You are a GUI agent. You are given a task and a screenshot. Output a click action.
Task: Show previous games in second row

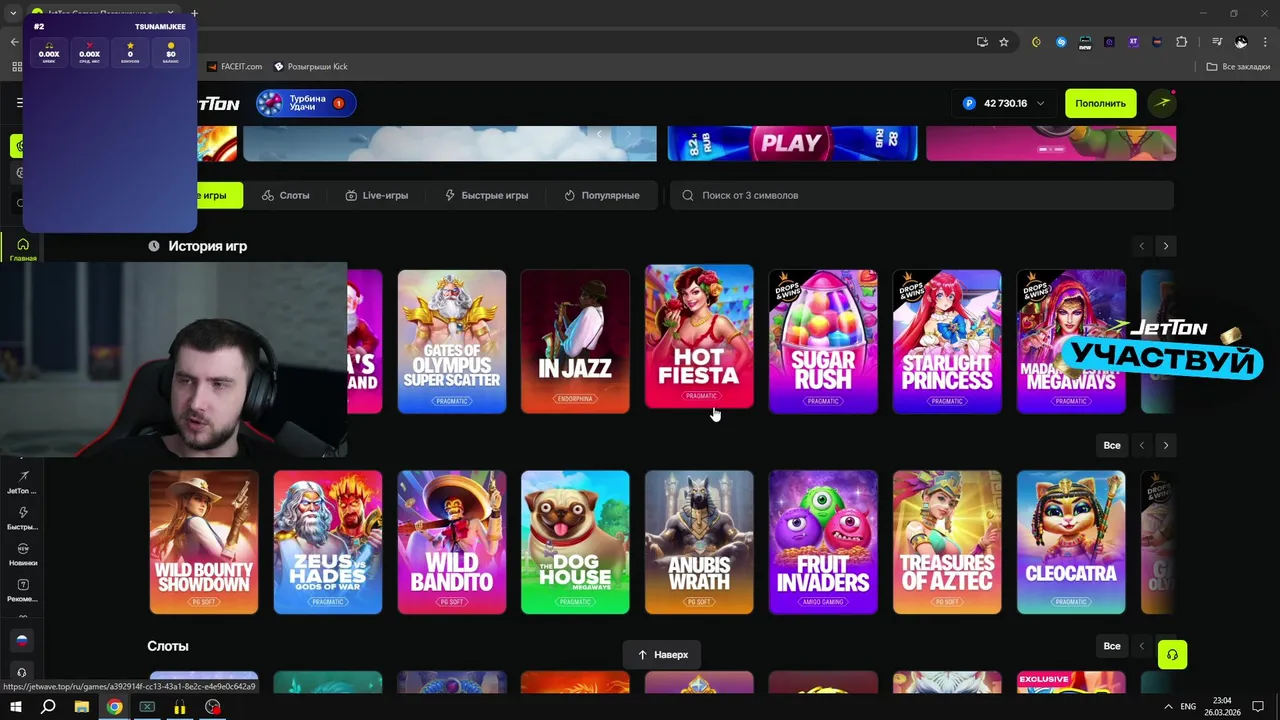1141,445
